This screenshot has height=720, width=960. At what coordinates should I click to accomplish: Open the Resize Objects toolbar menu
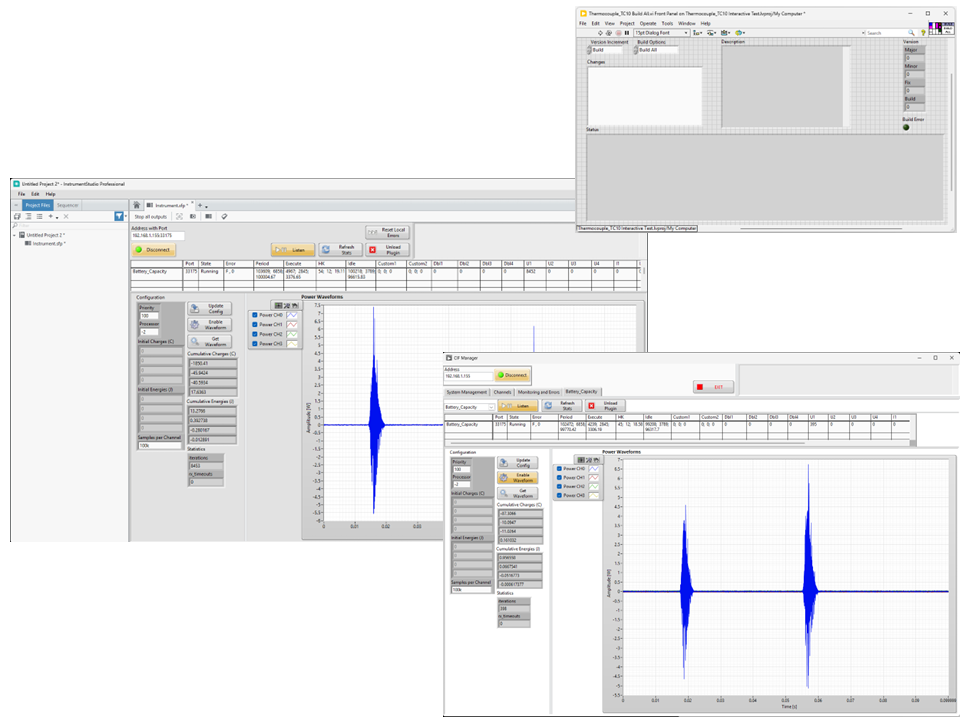(x=726, y=33)
